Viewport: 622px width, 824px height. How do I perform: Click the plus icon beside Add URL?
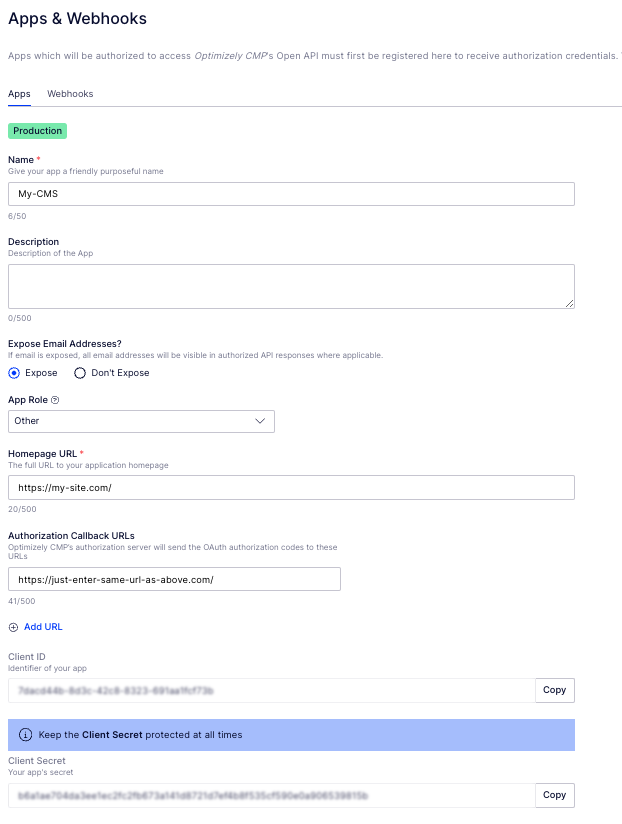click(x=13, y=627)
